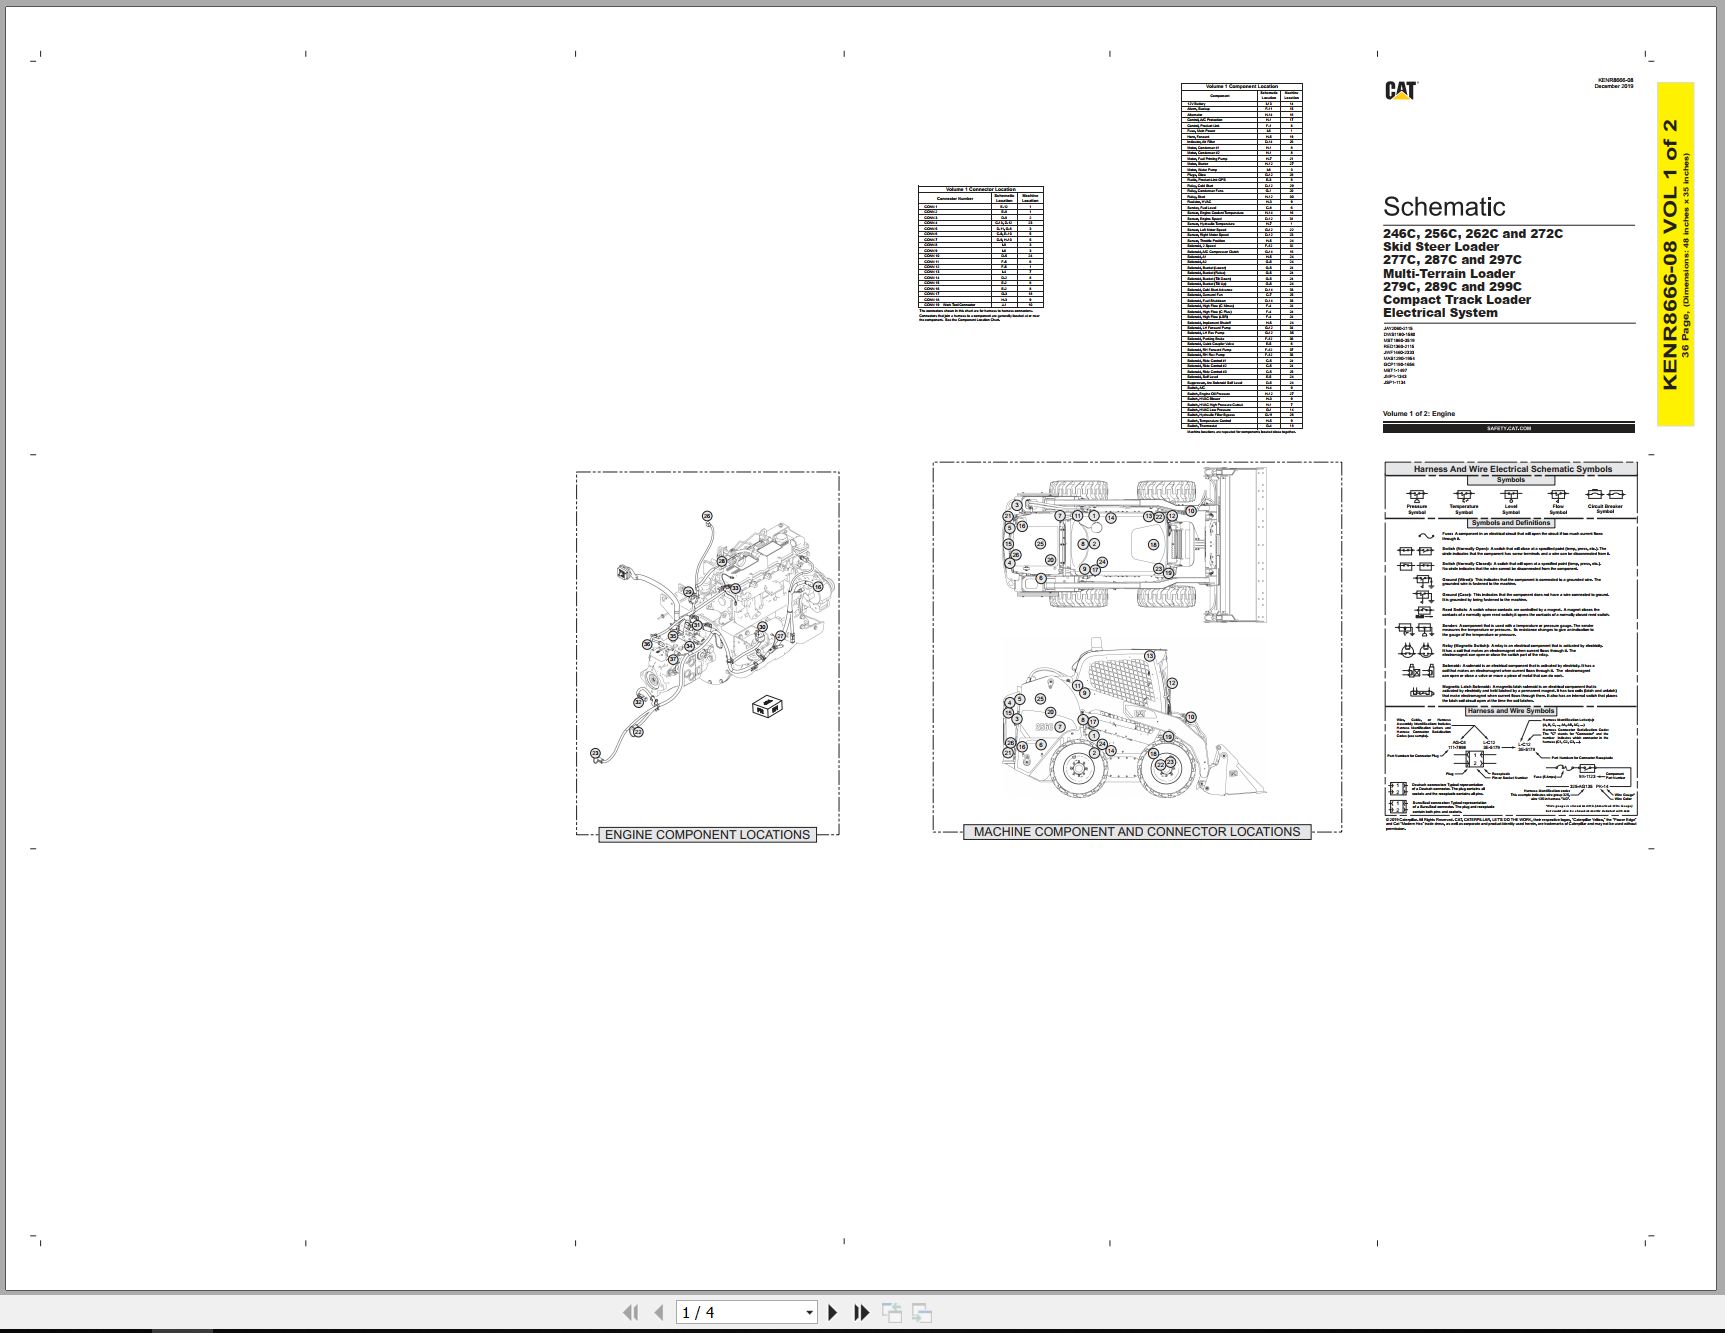Click the 'December 2019' date text
This screenshot has height=1333, width=1725.
[1614, 87]
